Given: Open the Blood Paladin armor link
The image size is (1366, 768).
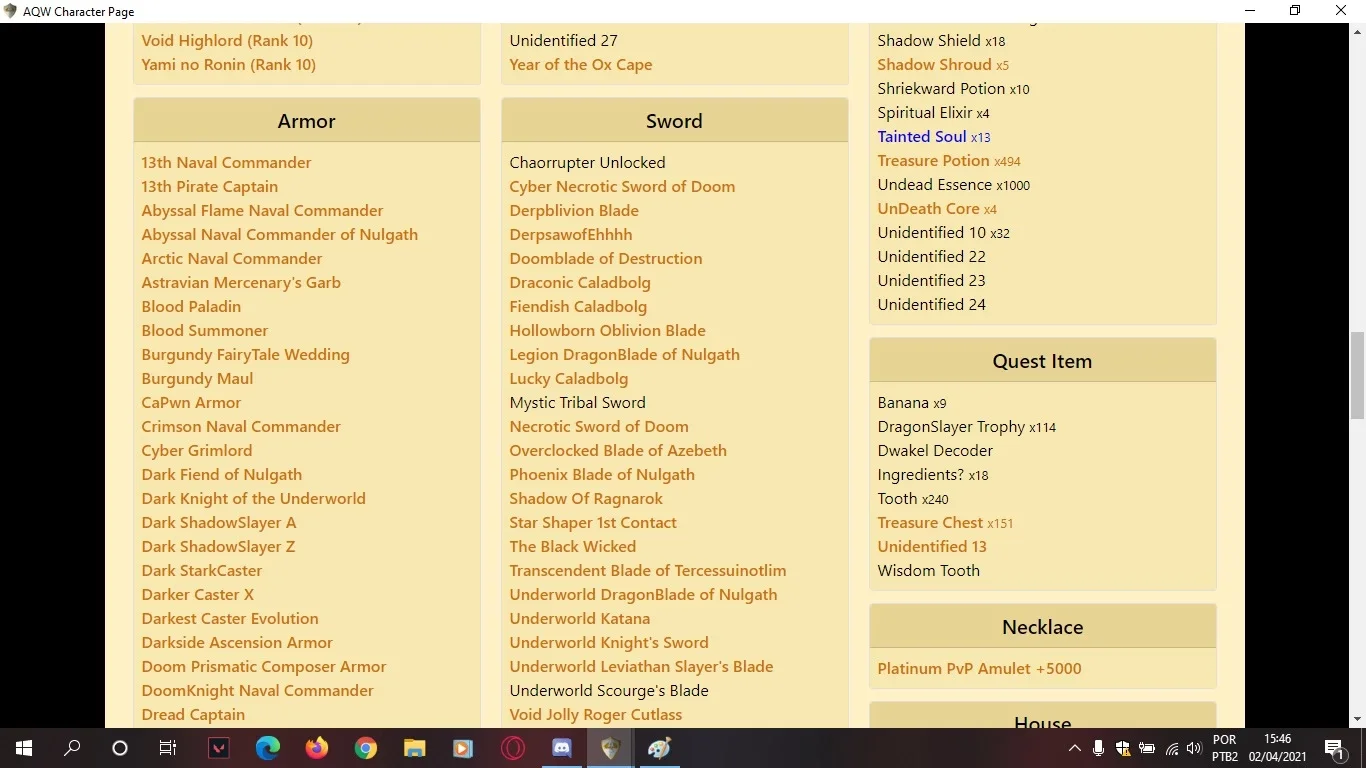Looking at the screenshot, I should point(191,307).
